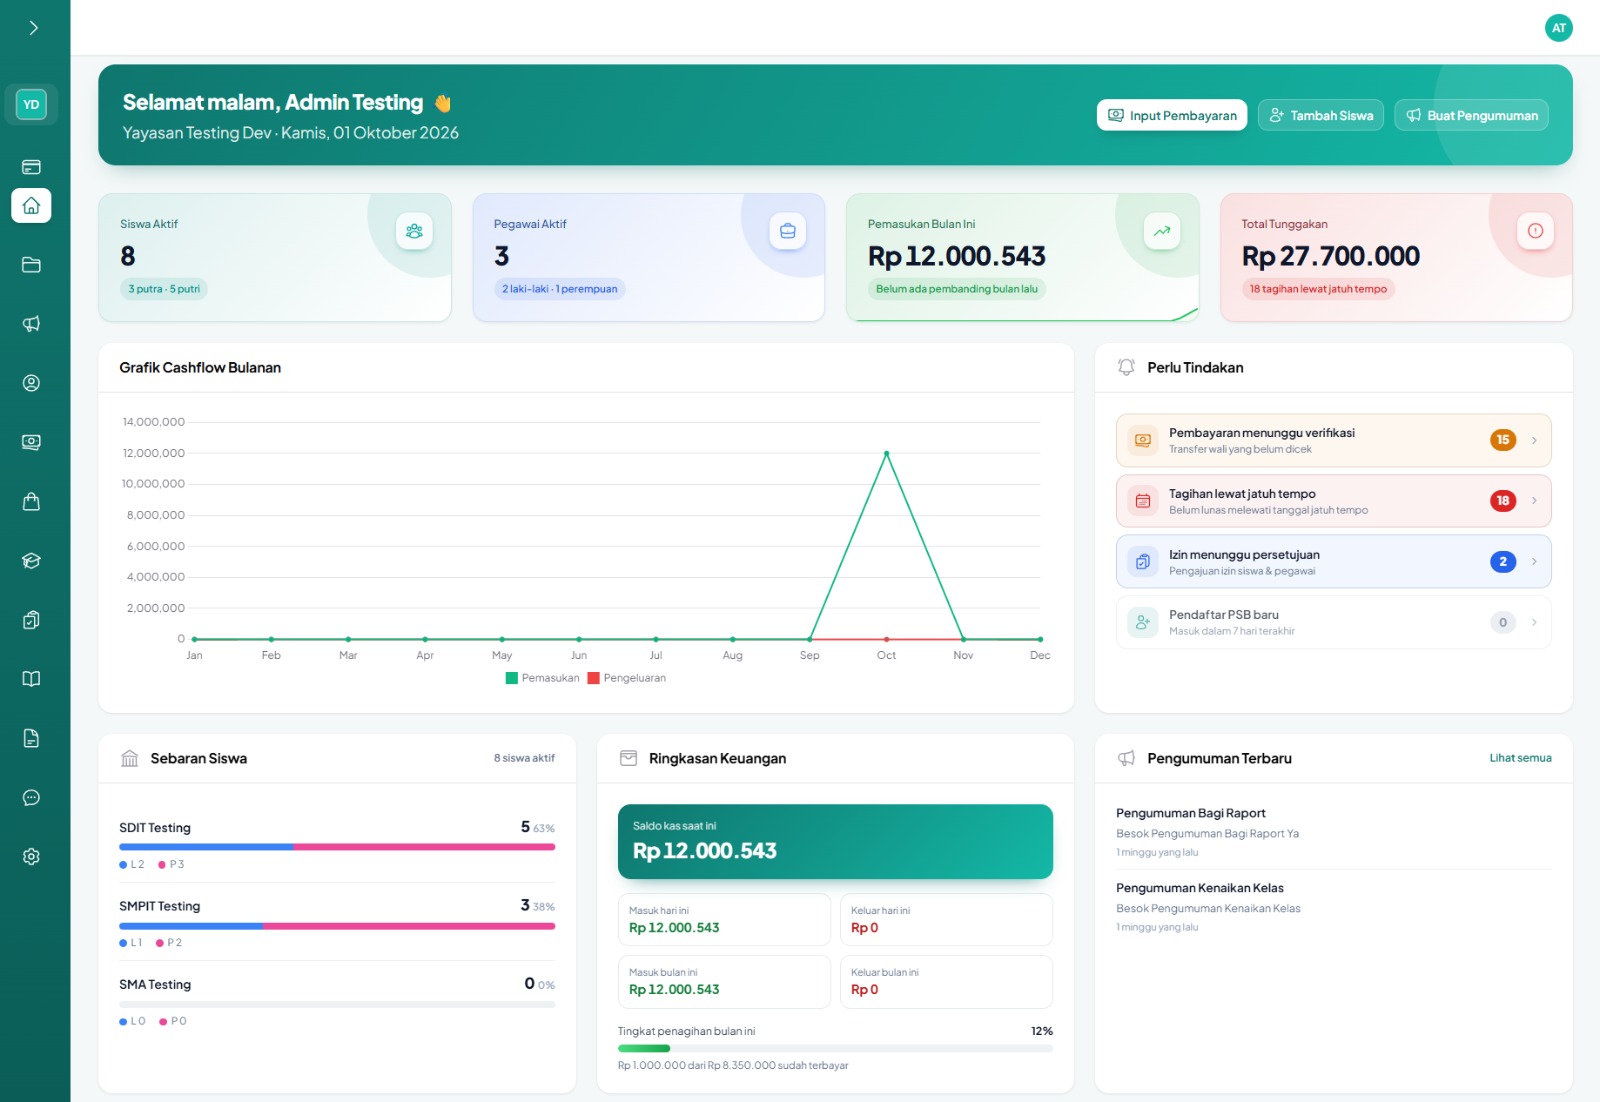Screen dimensions: 1600x1102
Task: Open the document file sidebar icon
Action: pyautogui.click(x=31, y=738)
